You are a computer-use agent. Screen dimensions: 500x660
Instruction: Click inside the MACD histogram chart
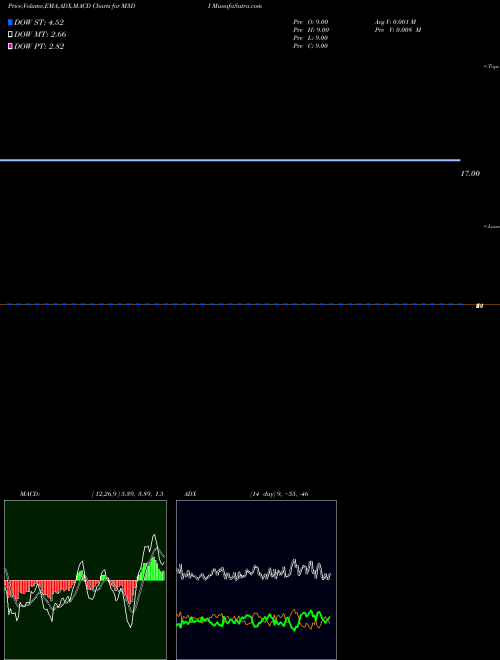85,580
